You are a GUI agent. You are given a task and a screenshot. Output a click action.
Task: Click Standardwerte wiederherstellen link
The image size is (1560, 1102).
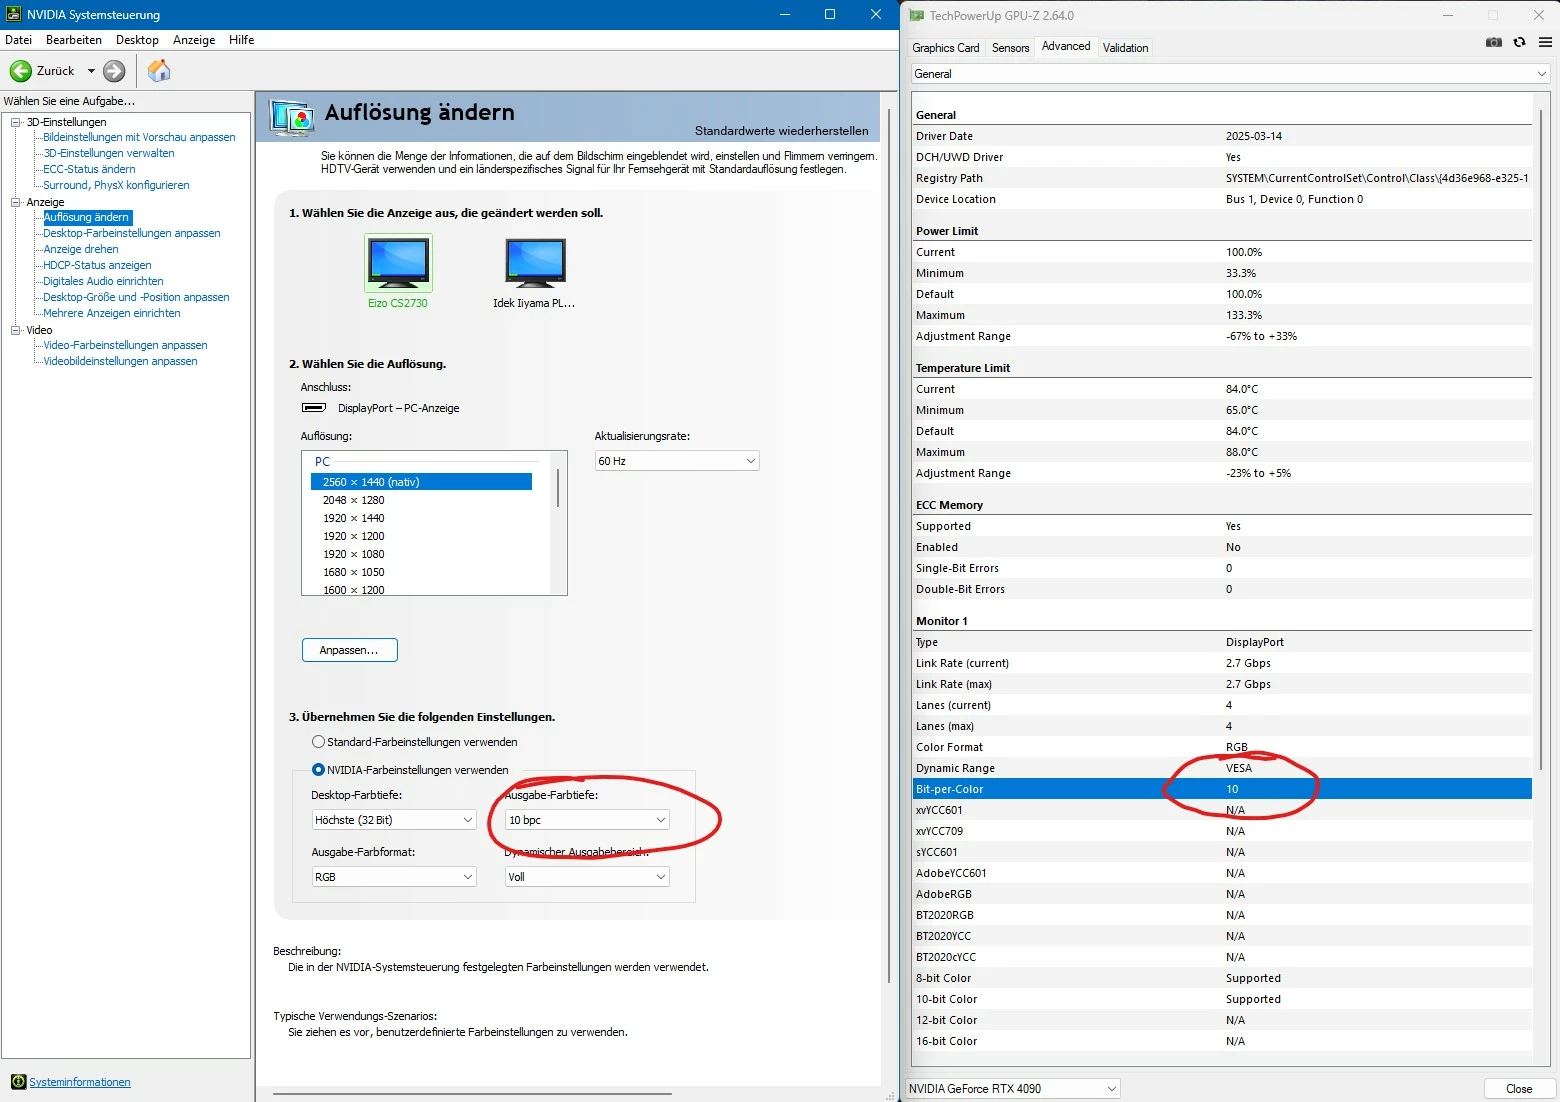(x=782, y=131)
